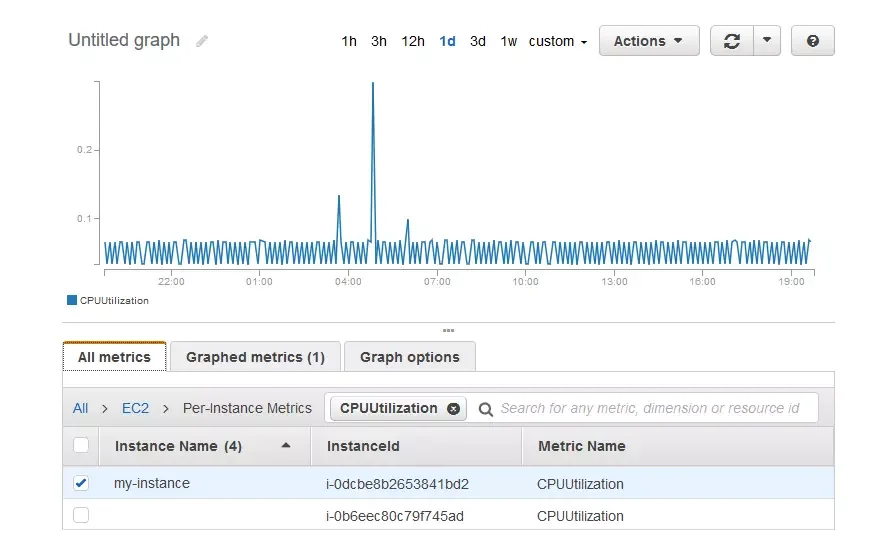
Task: Open the Actions dropdown menu
Action: click(x=649, y=41)
